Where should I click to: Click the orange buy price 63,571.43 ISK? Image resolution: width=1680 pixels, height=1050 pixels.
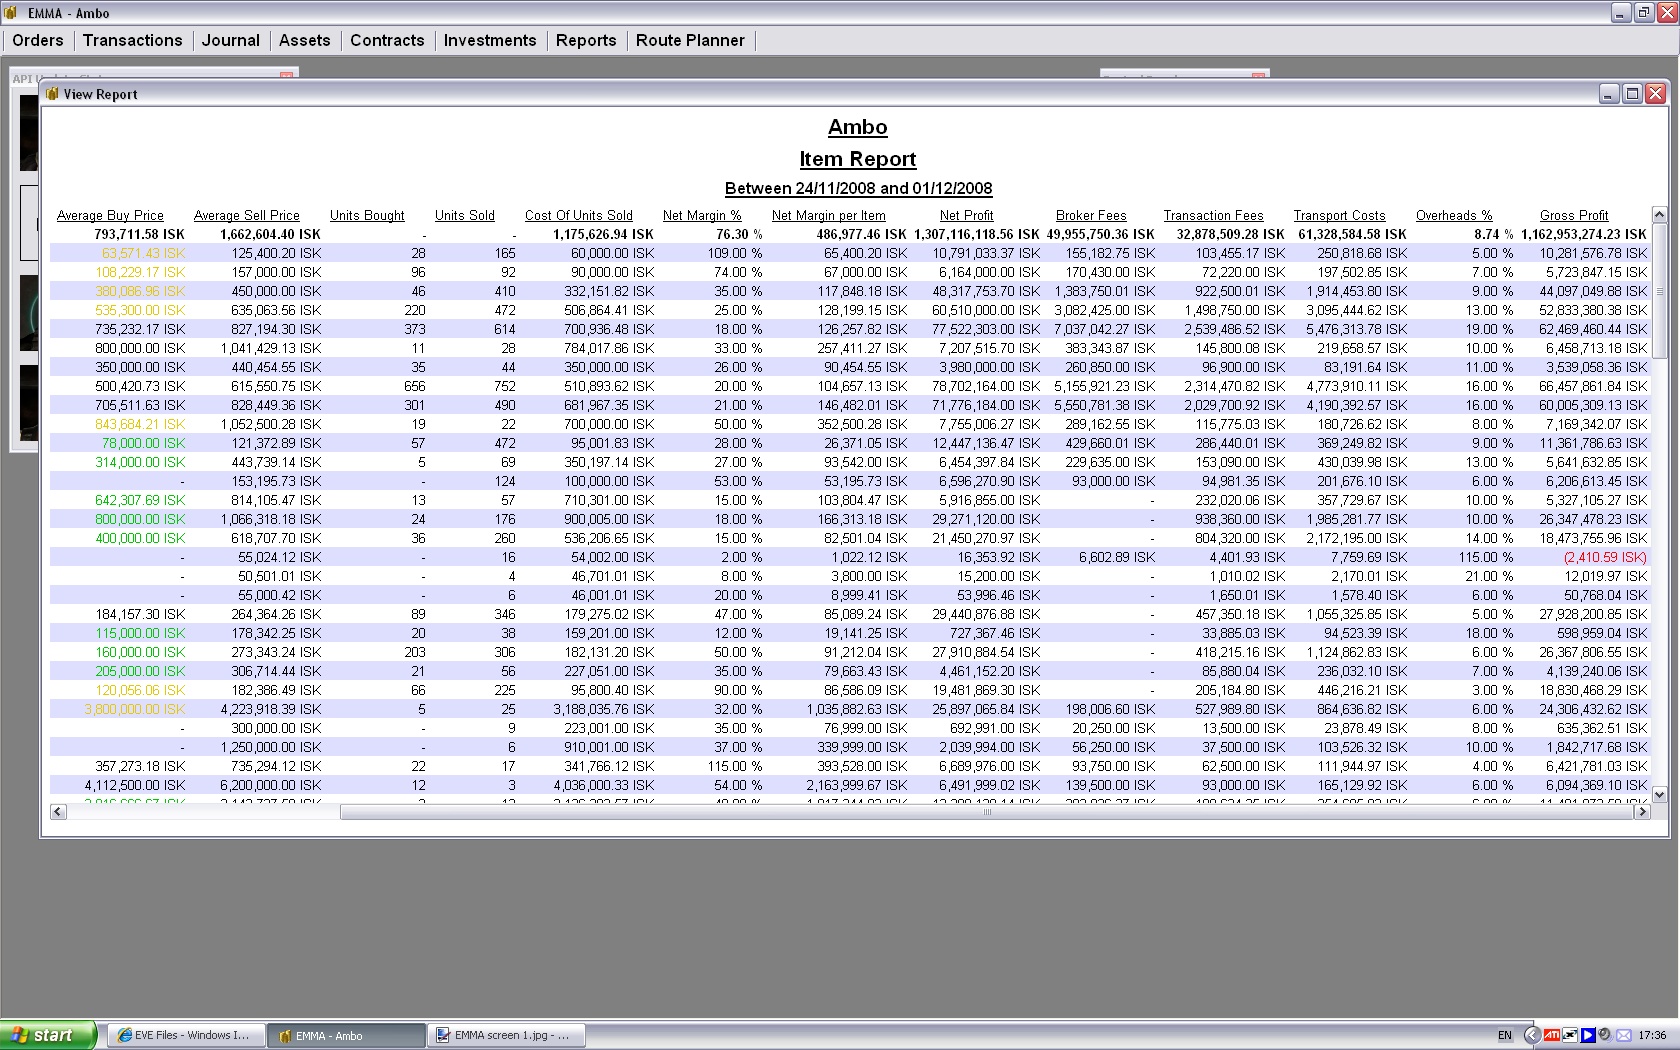tap(144, 253)
